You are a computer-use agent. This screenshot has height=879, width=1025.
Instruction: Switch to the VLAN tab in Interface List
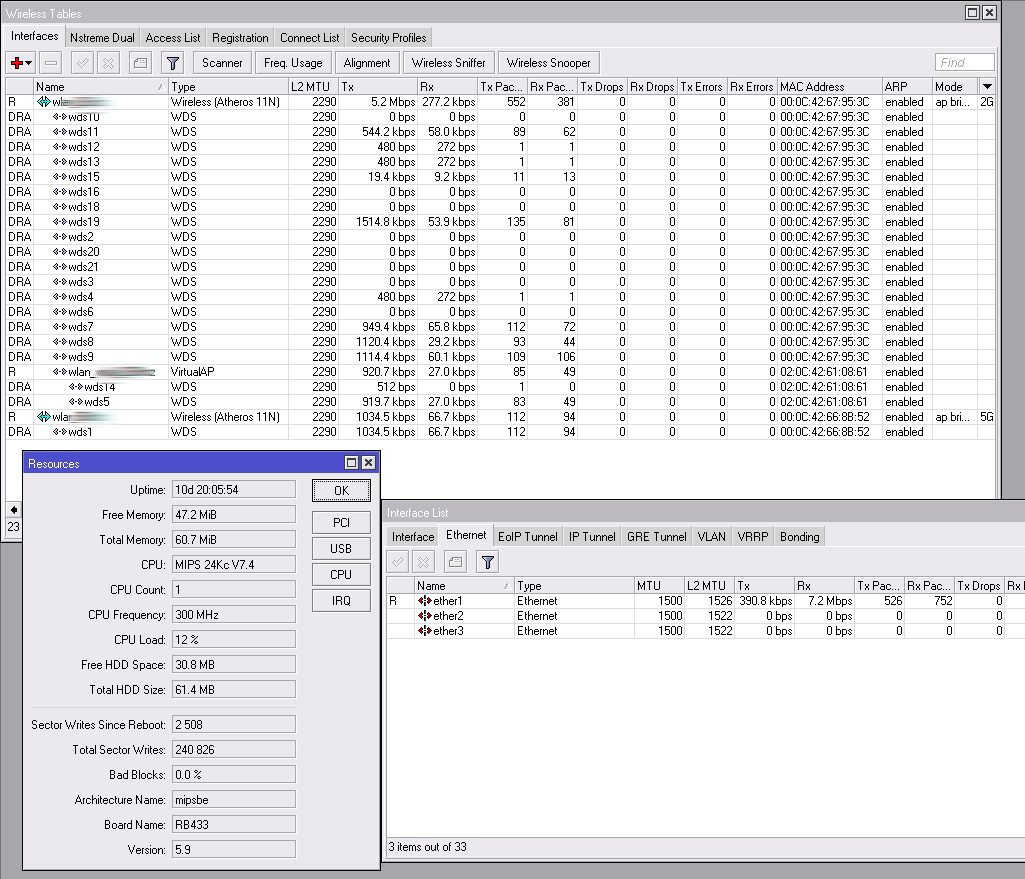pyautogui.click(x=712, y=537)
